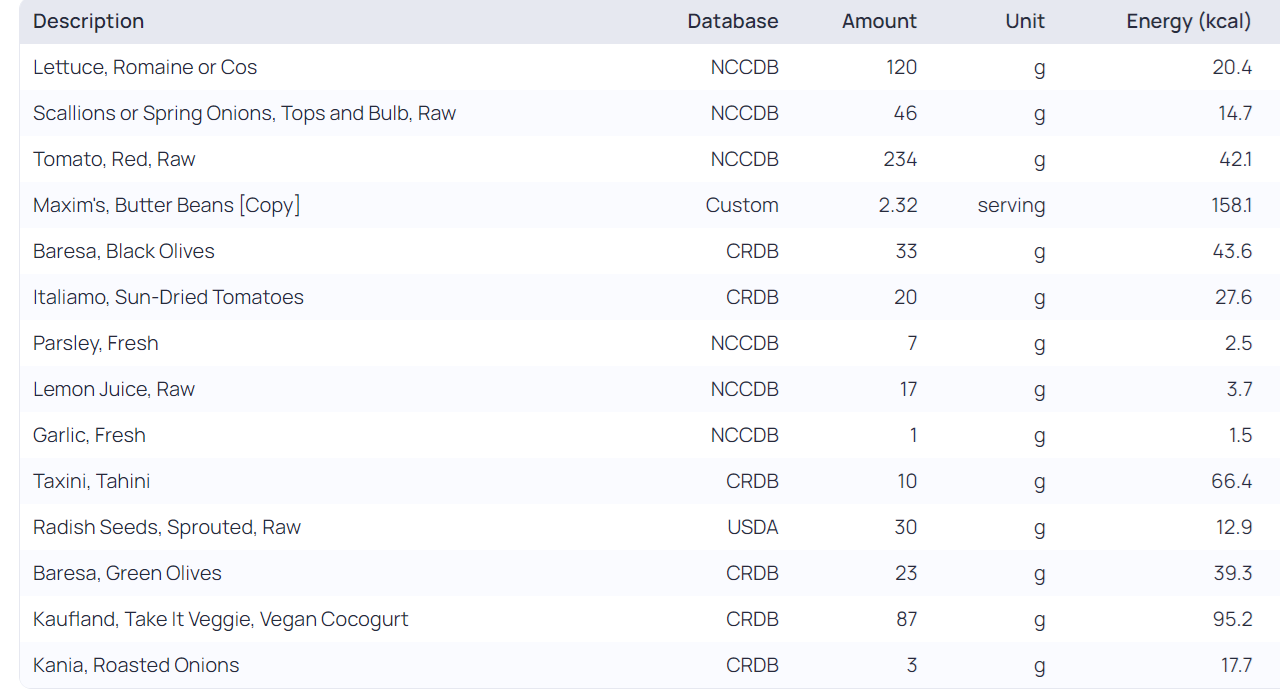Image resolution: width=1280 pixels, height=696 pixels.
Task: Select Maxim's, Butter Beans [Copy] entry
Action: coord(167,205)
